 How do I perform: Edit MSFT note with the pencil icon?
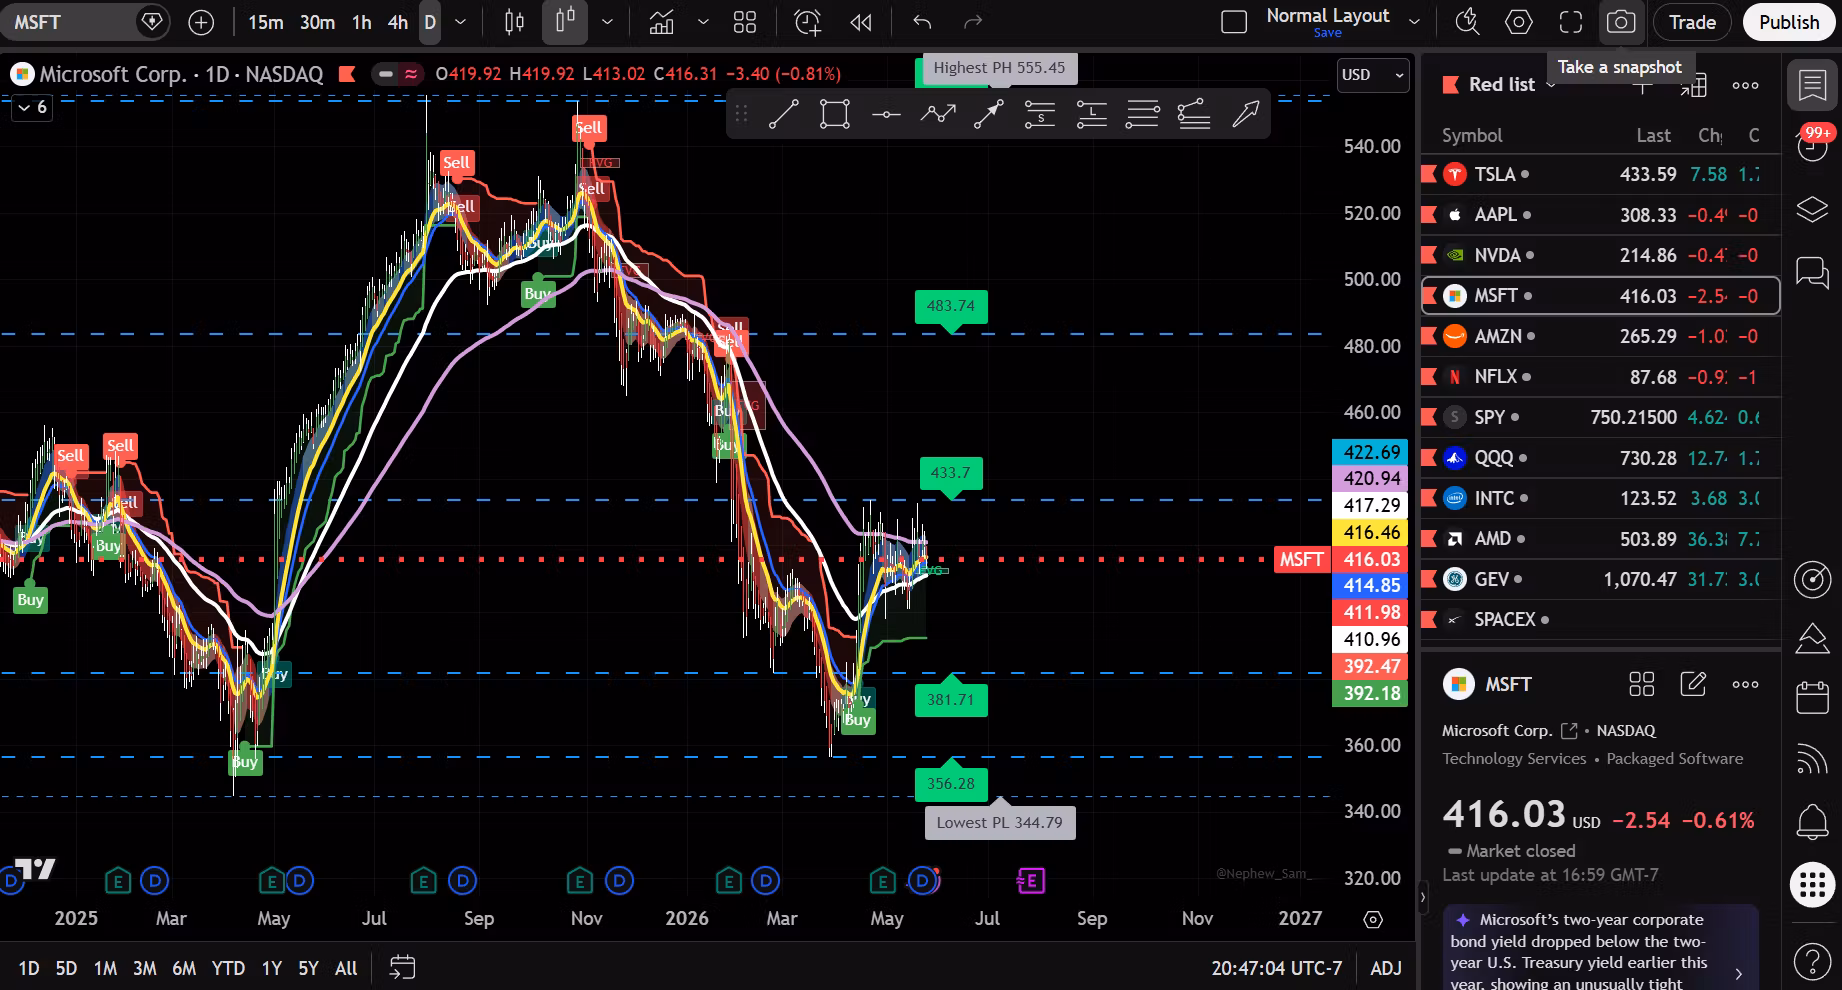pyautogui.click(x=1693, y=684)
